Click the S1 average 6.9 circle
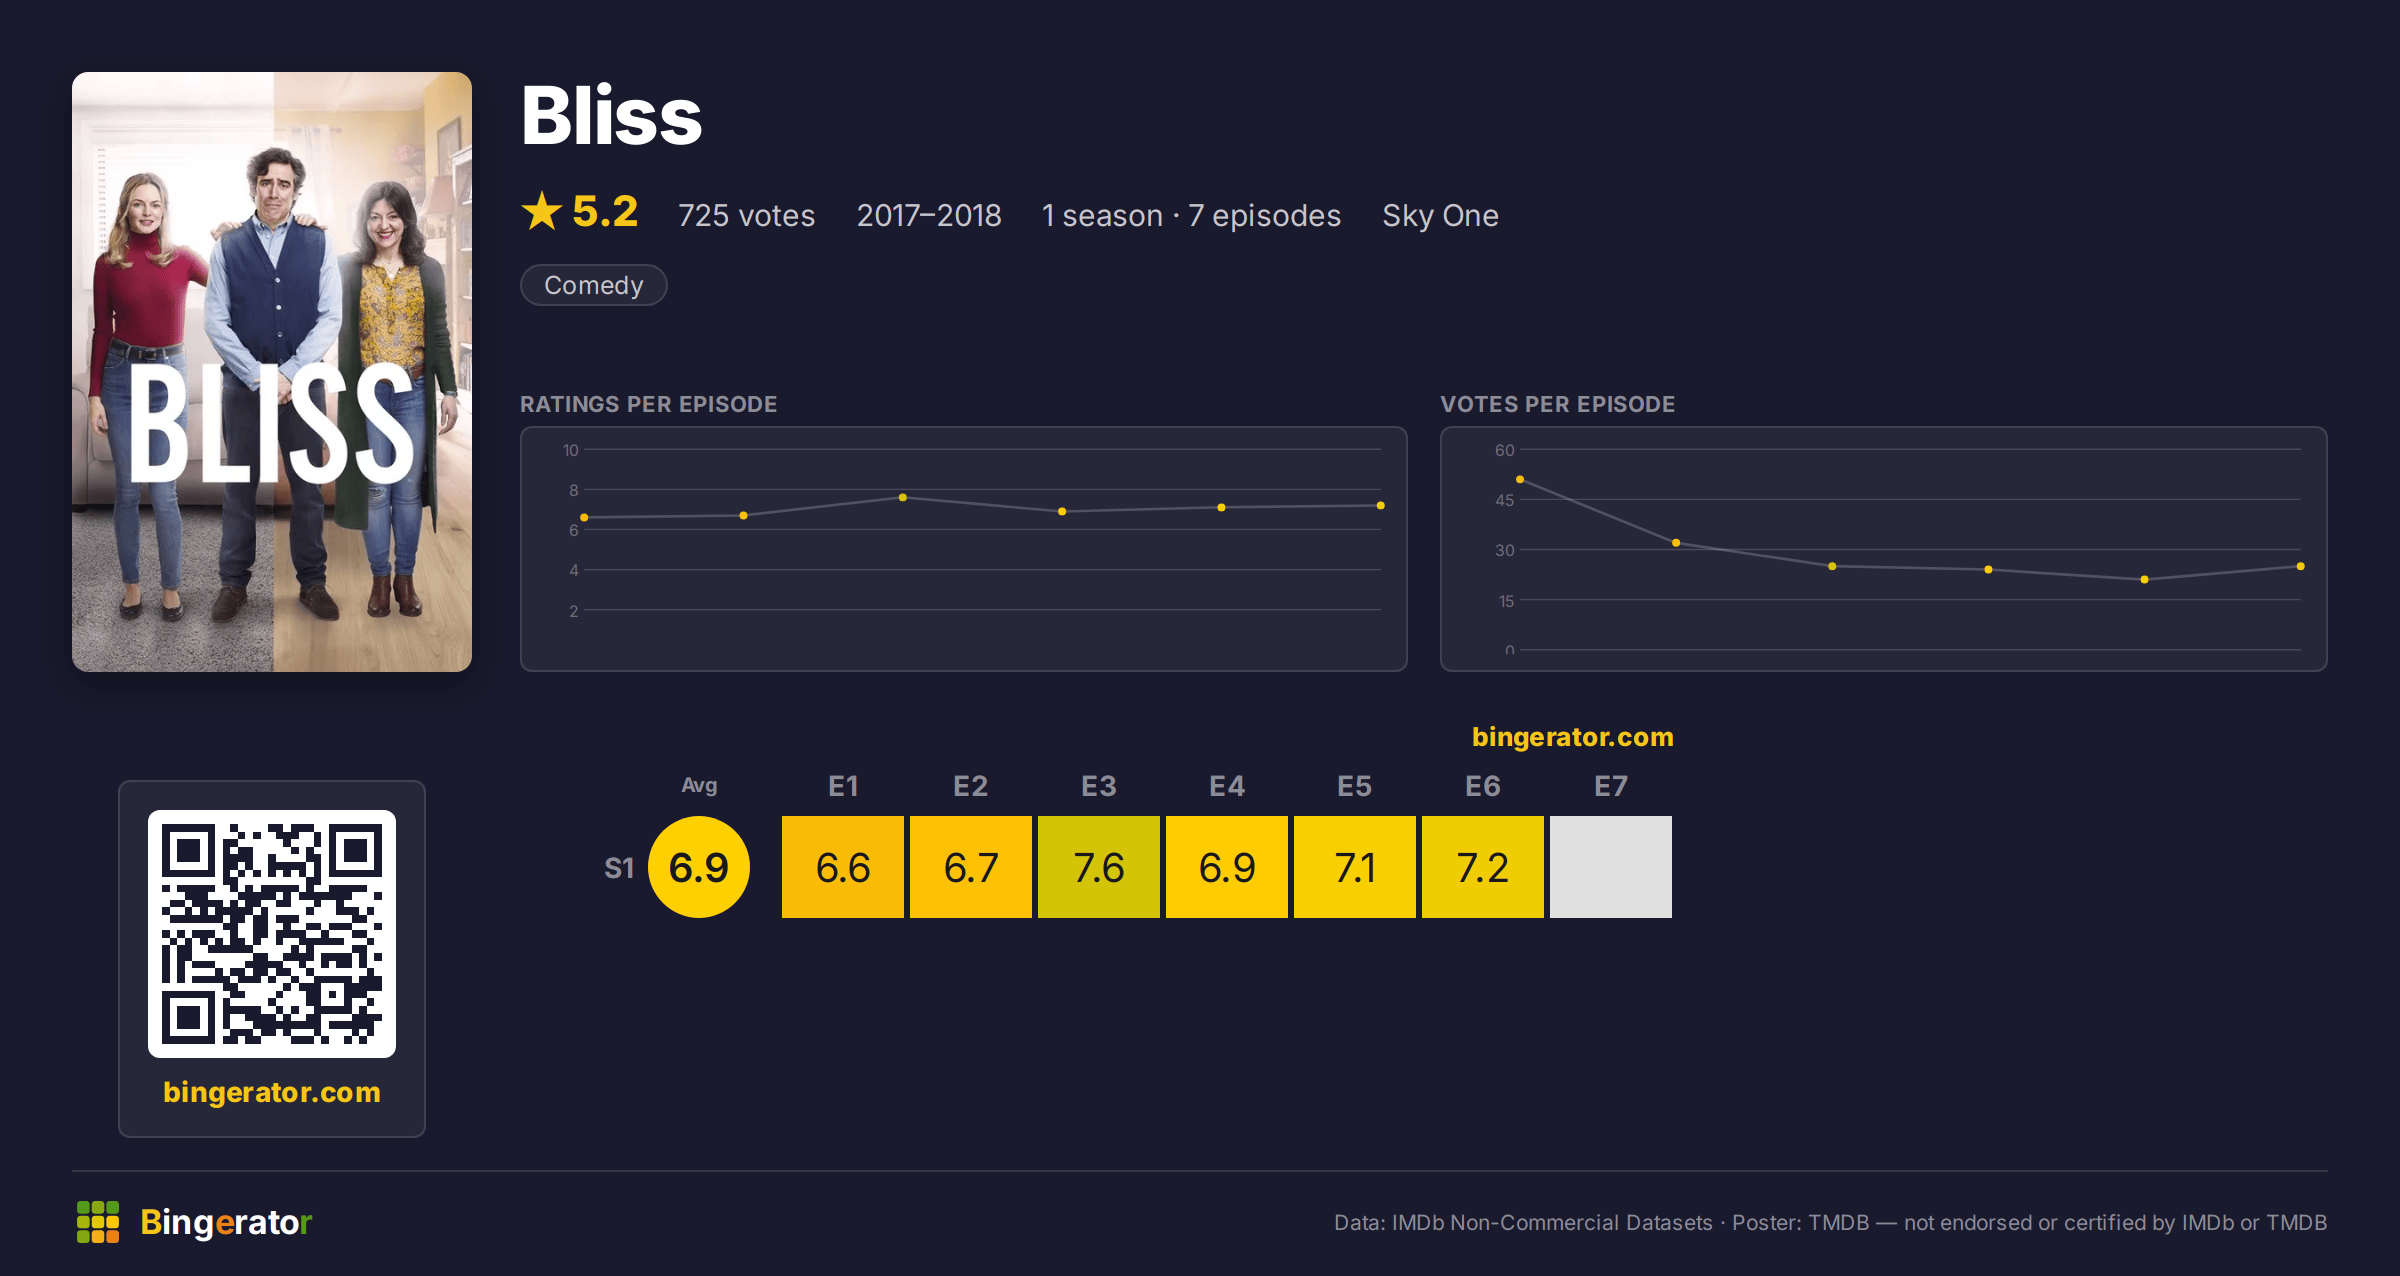Viewport: 2400px width, 1276px height. click(x=699, y=867)
